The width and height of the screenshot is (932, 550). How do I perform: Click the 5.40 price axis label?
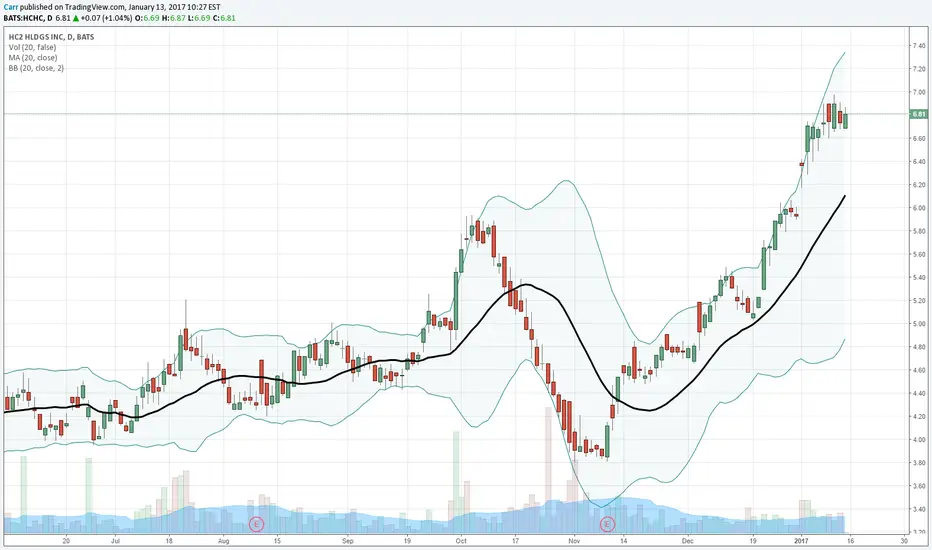pyautogui.click(x=918, y=278)
